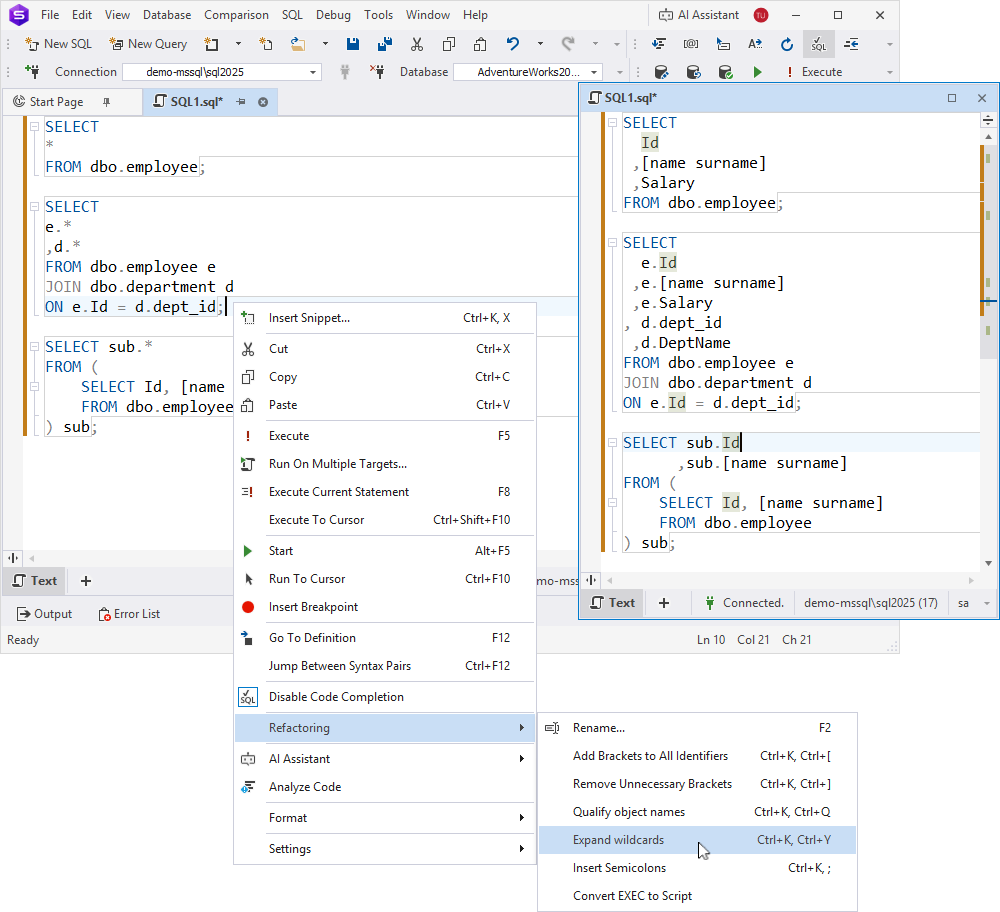Click the New Document icon with star

point(266,44)
